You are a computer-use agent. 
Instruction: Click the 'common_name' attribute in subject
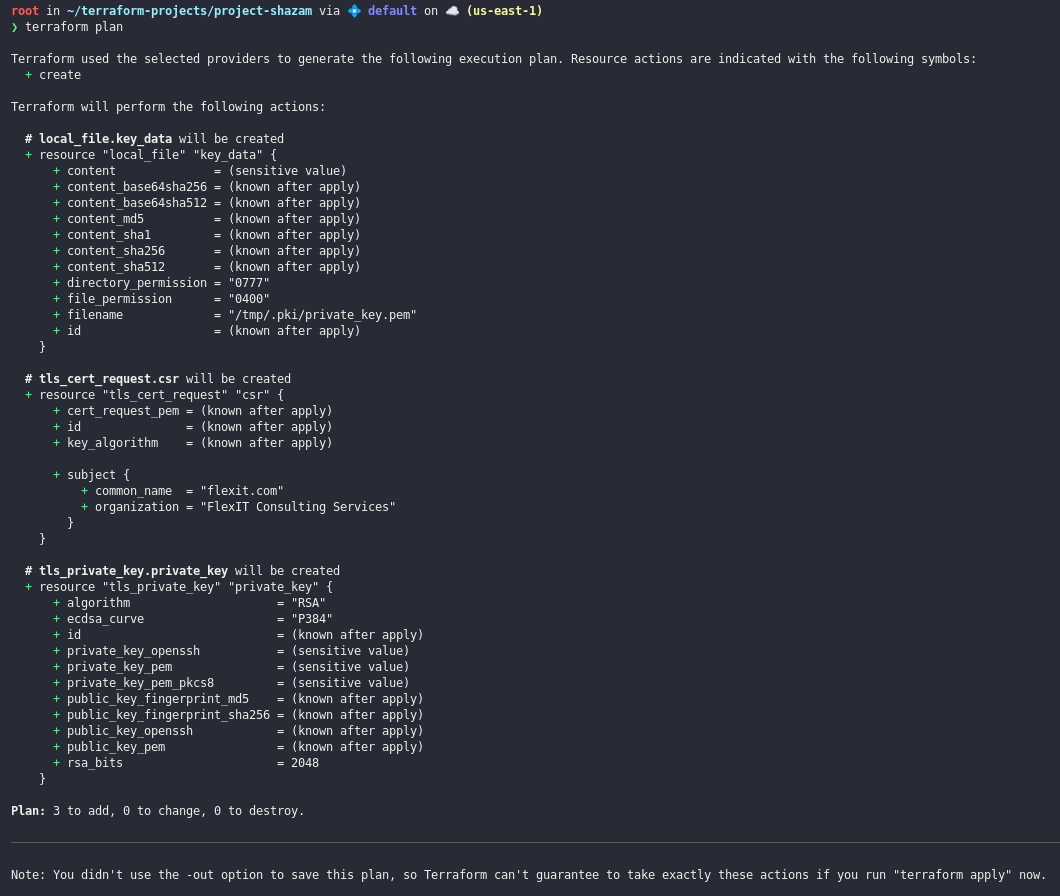[x=133, y=491]
